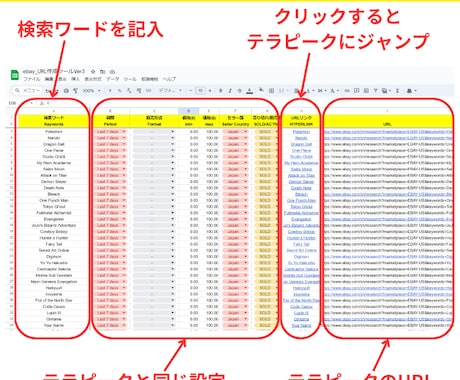Click the Naruto hyperlink
Image resolution: width=460 pixels, height=380 pixels.
tap(301, 138)
